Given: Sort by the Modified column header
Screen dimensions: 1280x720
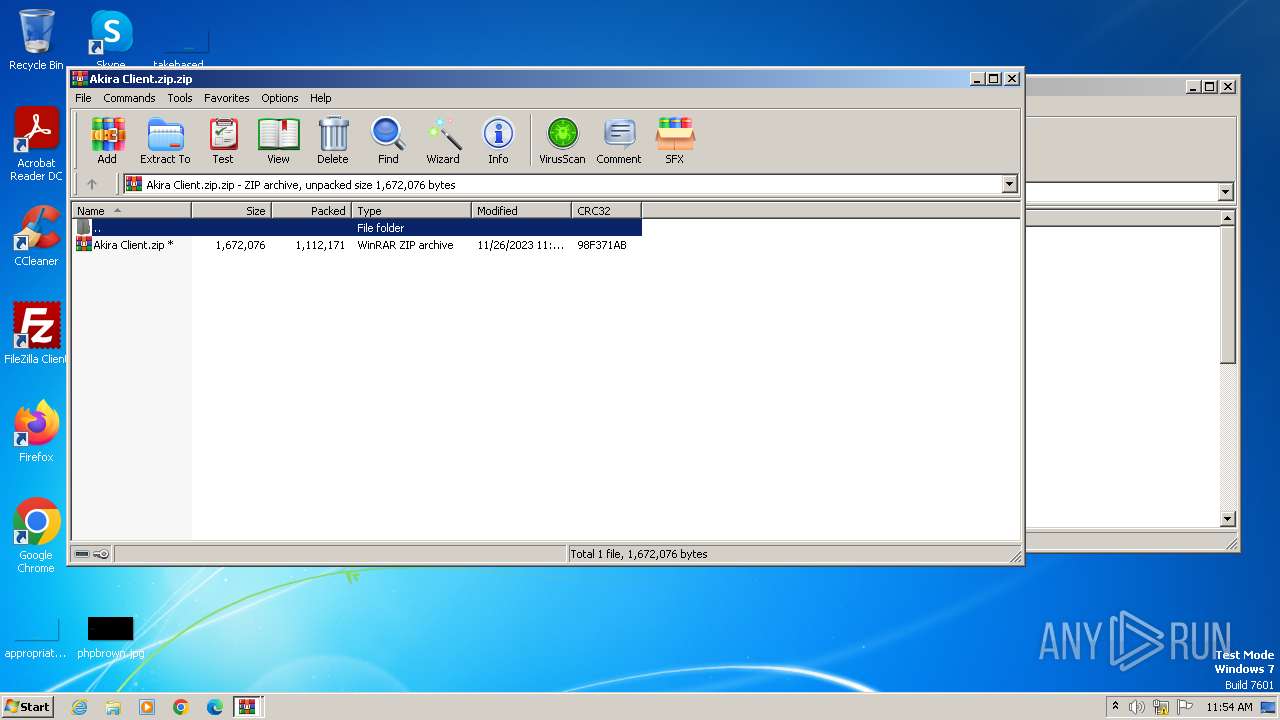Looking at the screenshot, I should click(521, 210).
